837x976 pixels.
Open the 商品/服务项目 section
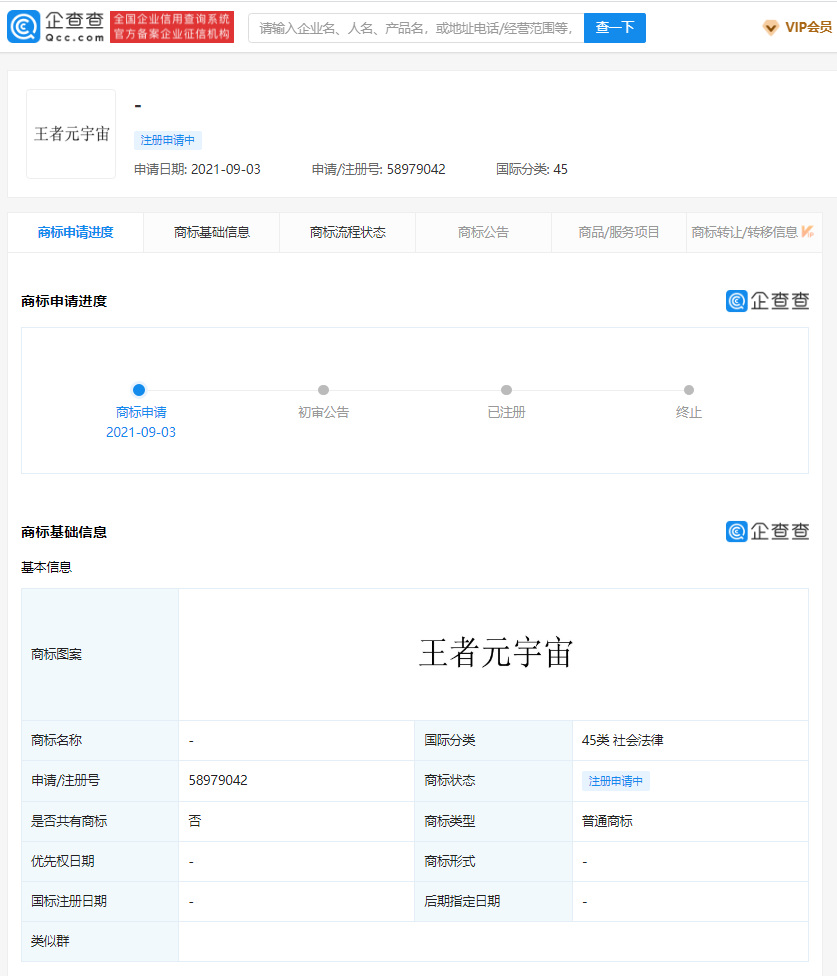point(619,231)
